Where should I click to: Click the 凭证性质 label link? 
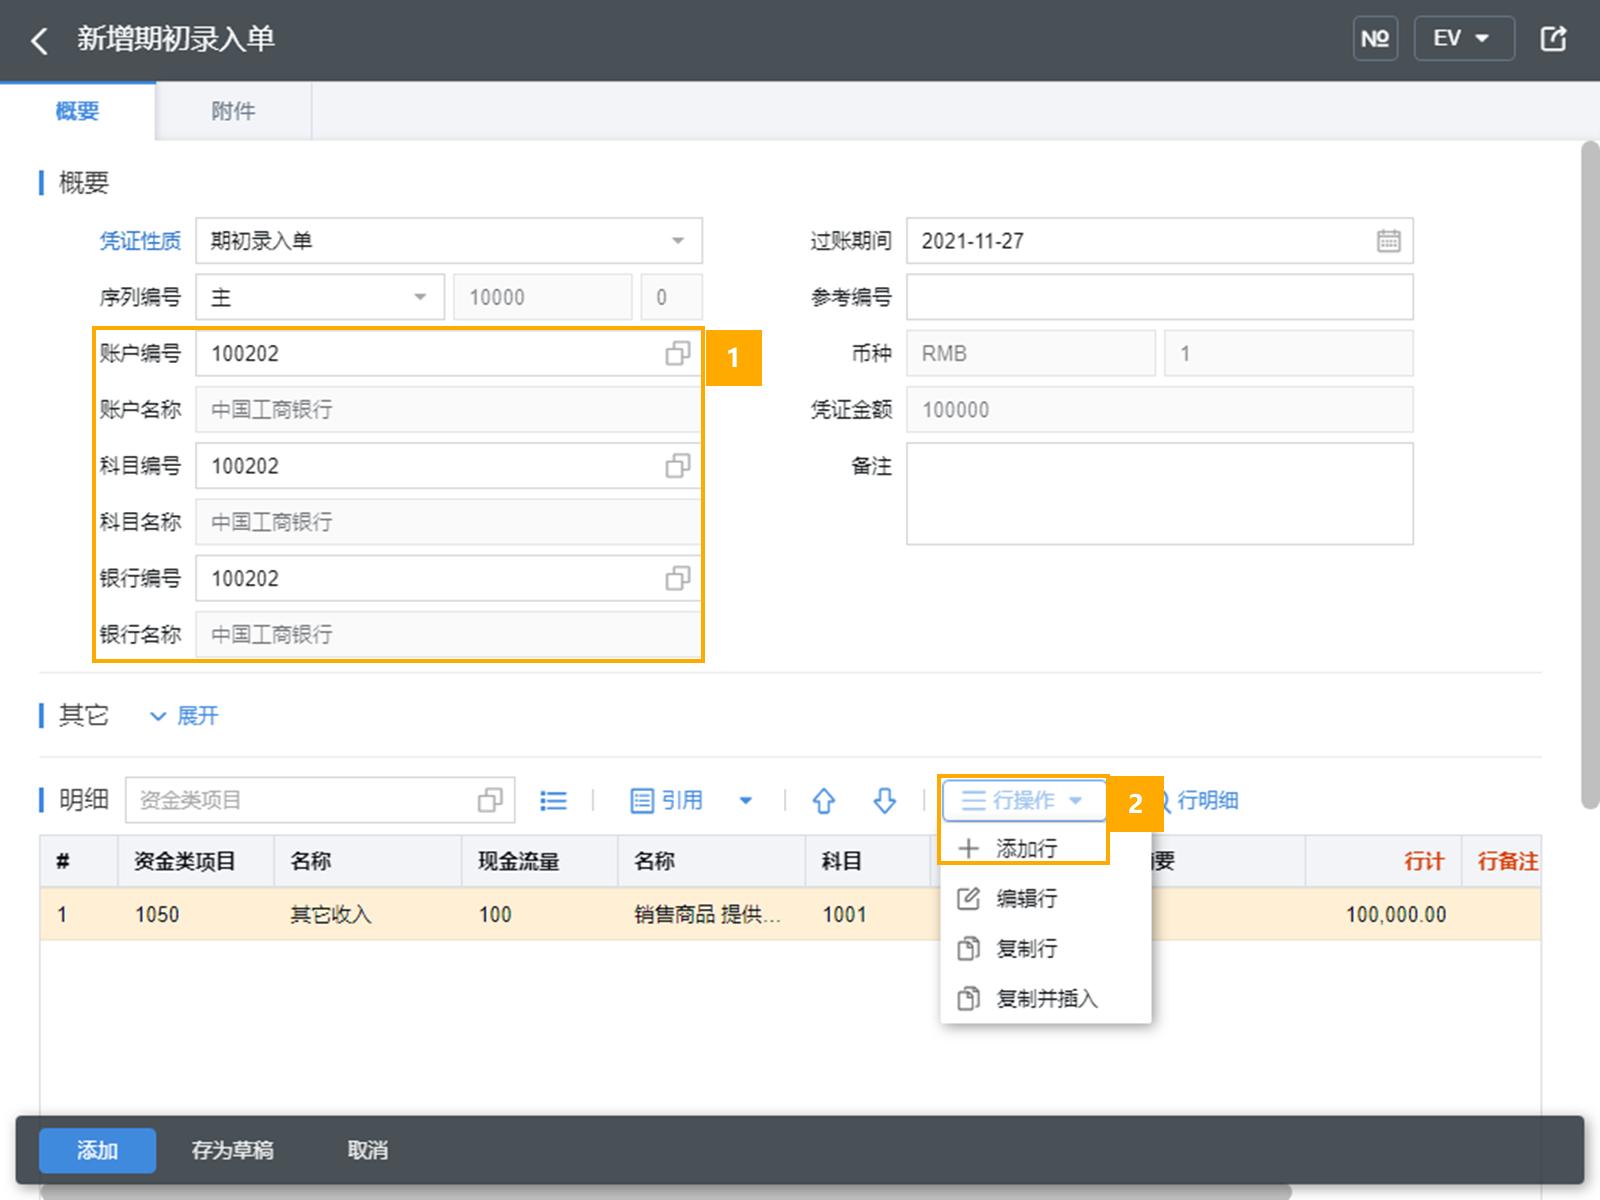(140, 241)
